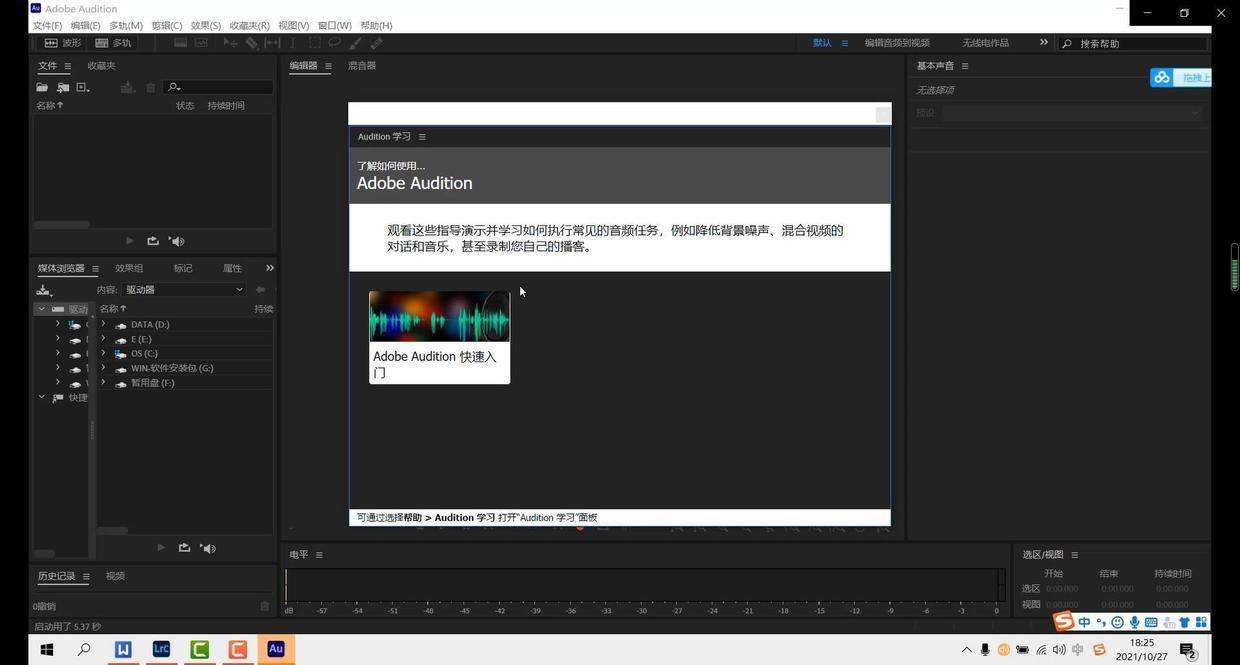Viewport: 1240px width, 665px height.
Task: Open the 编辑器 panel menu icon
Action: 328,66
